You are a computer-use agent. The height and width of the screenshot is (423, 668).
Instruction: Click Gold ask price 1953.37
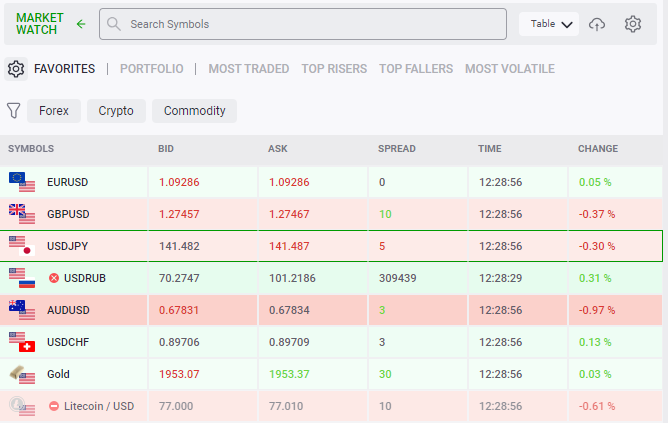pyautogui.click(x=289, y=374)
